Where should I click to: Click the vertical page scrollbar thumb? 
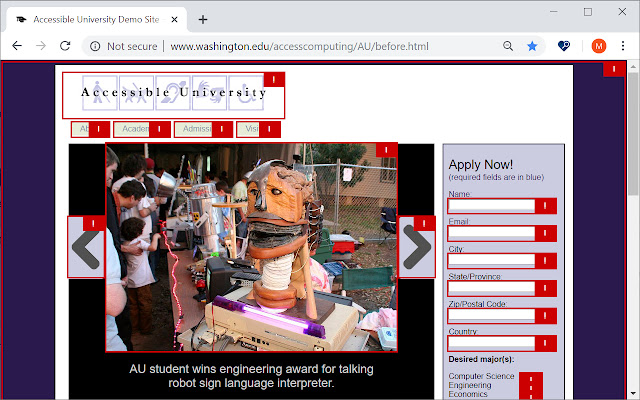[633, 134]
